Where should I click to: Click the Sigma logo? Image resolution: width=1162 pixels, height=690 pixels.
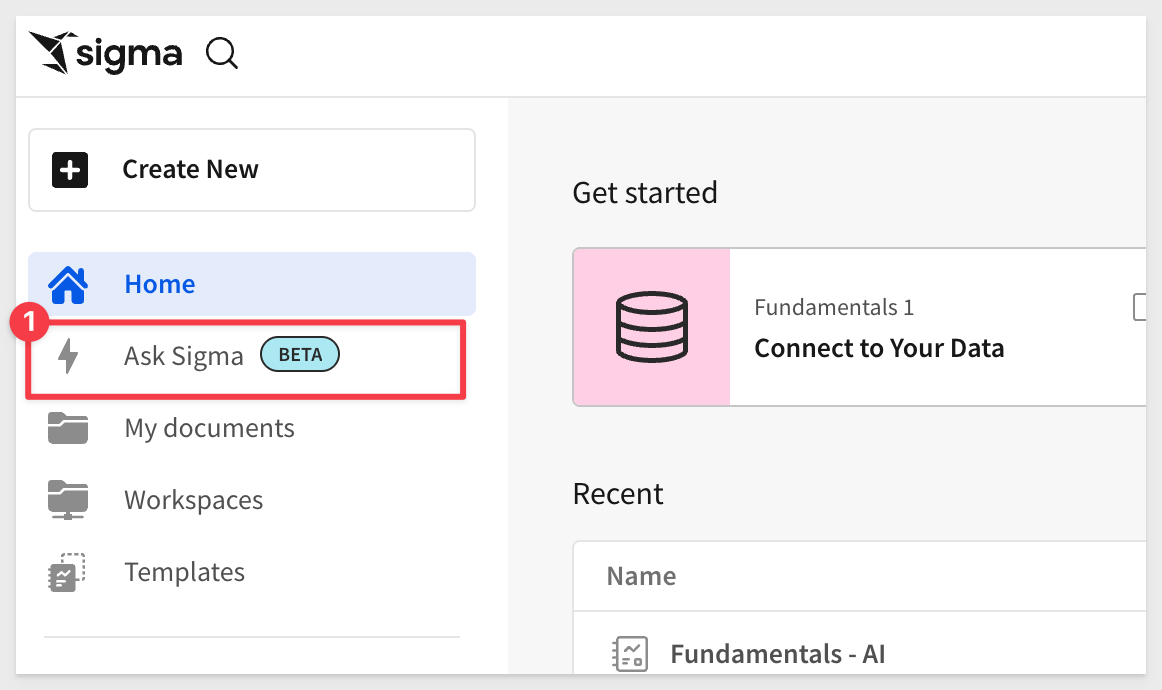106,53
